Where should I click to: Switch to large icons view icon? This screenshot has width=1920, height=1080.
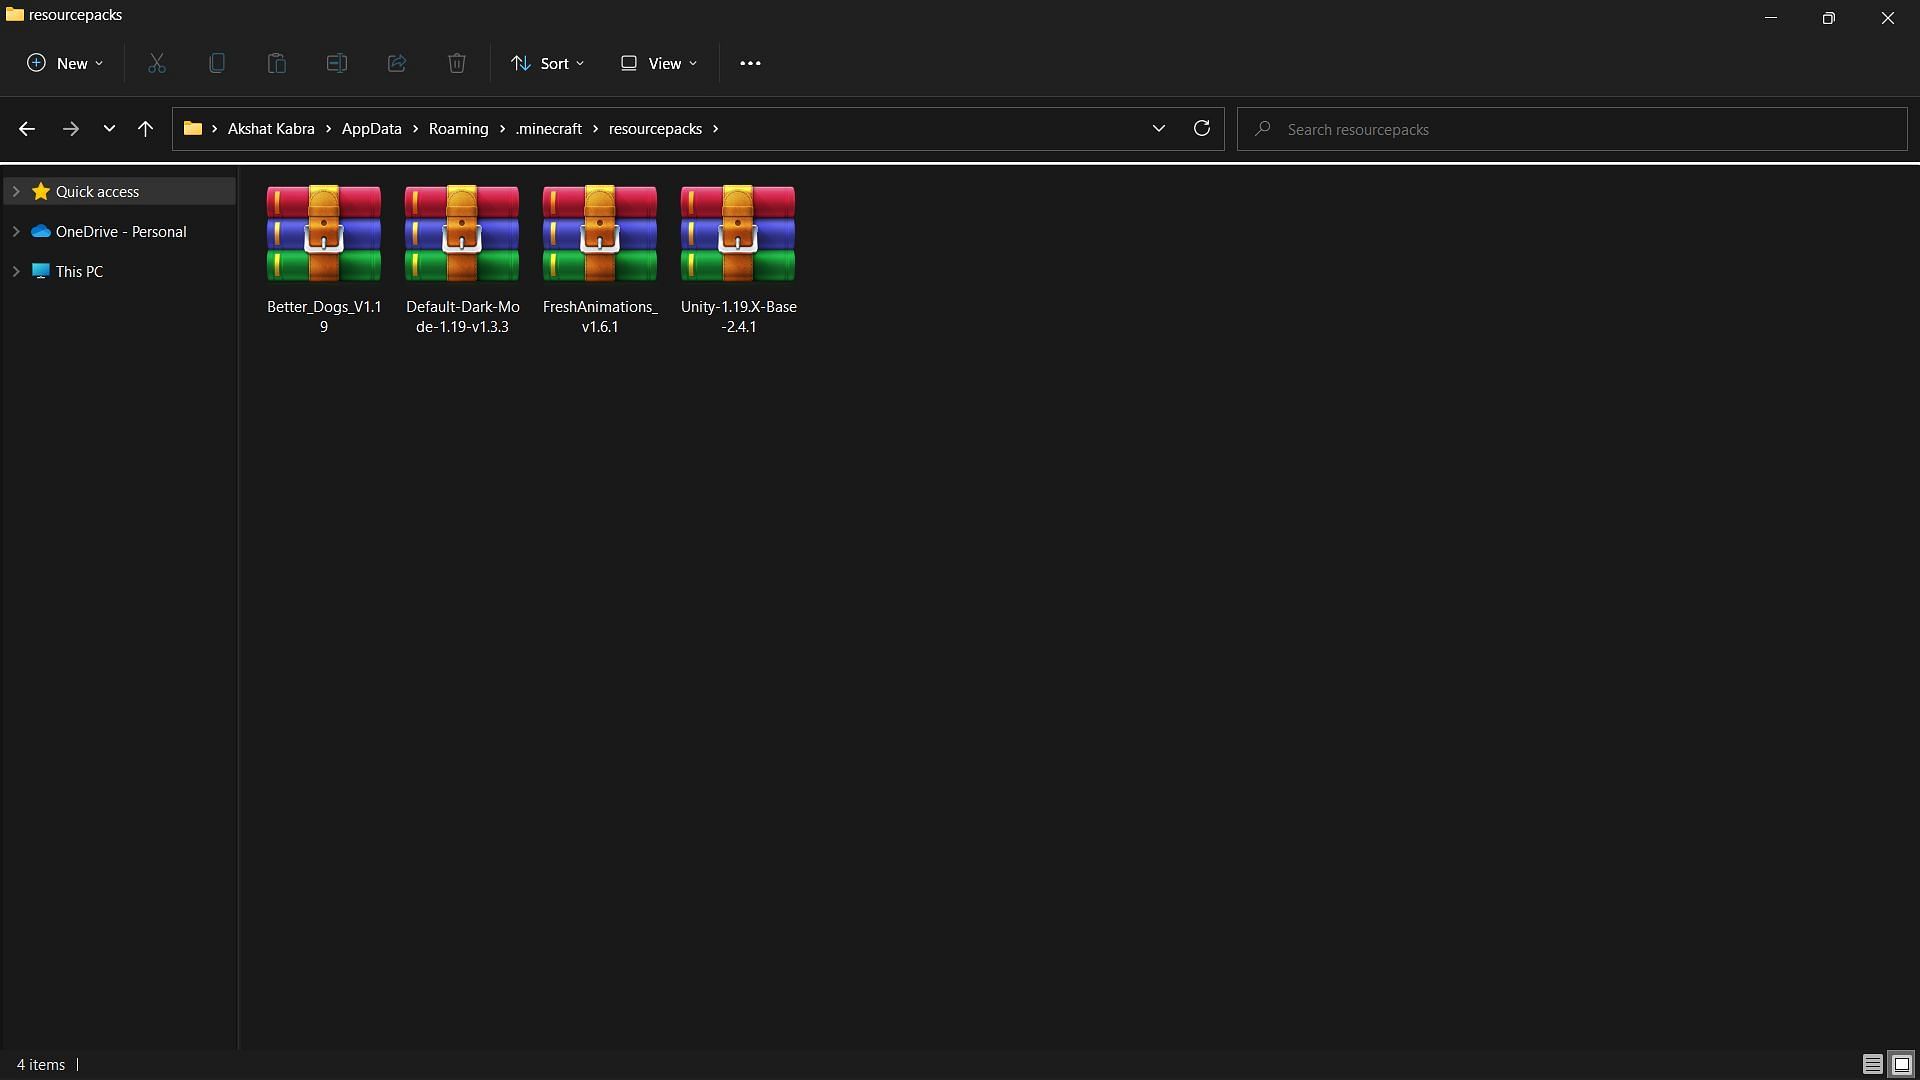tap(1902, 1065)
